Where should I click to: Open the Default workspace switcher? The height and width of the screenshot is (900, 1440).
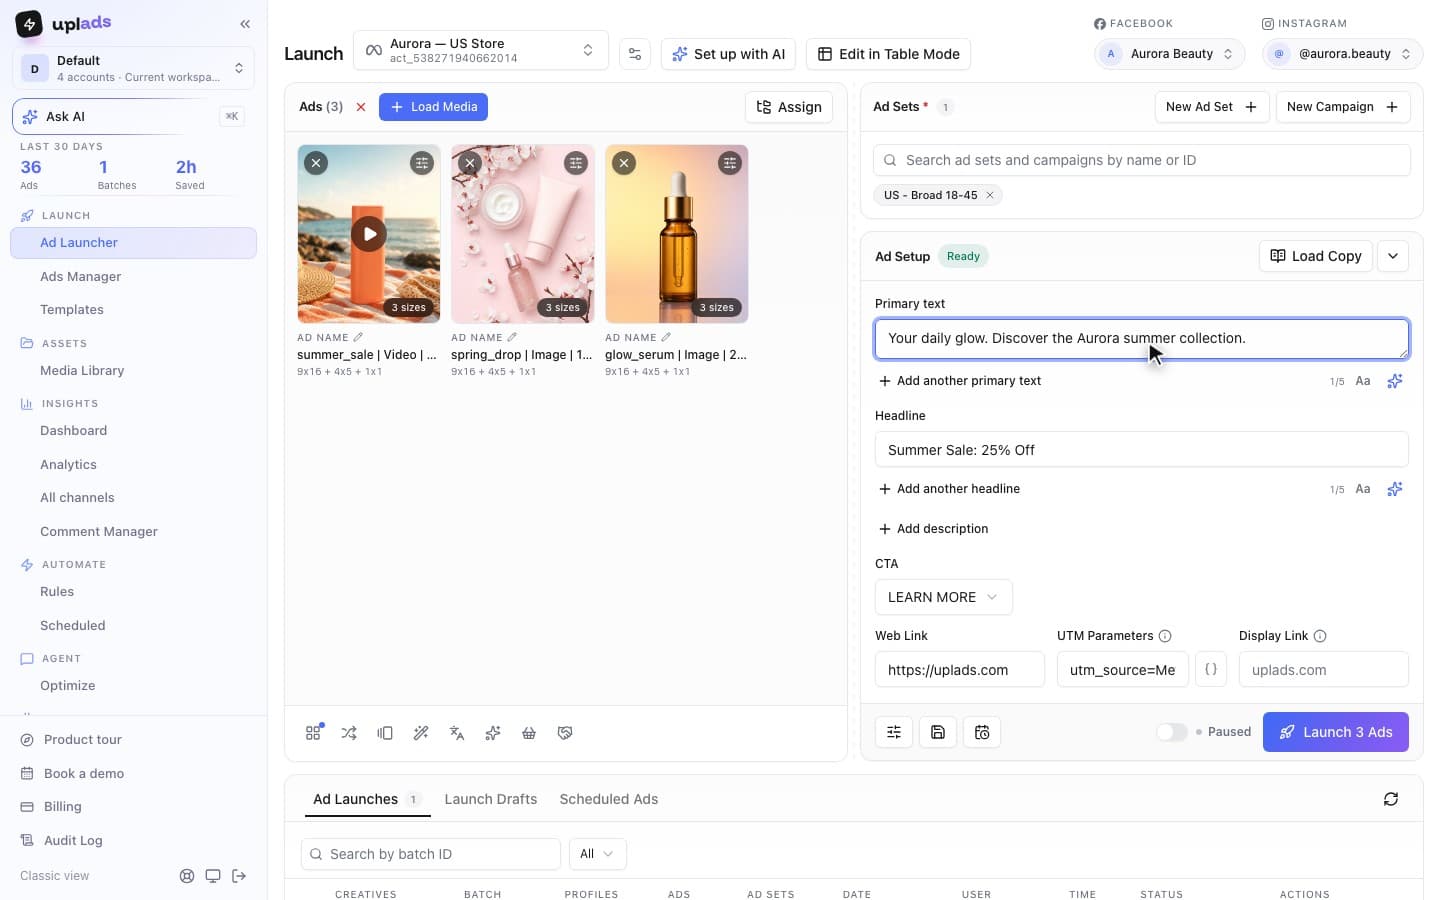tap(133, 68)
